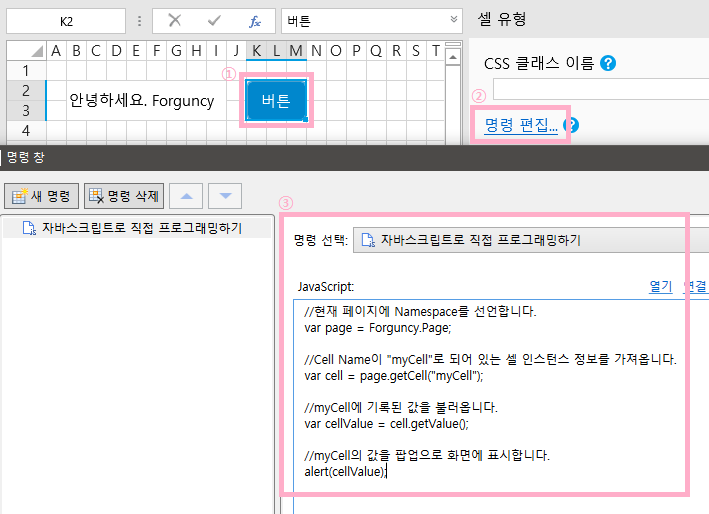Image resolution: width=709 pixels, height=514 pixels.
Task: Select column K header in the grid
Action: click(256, 51)
